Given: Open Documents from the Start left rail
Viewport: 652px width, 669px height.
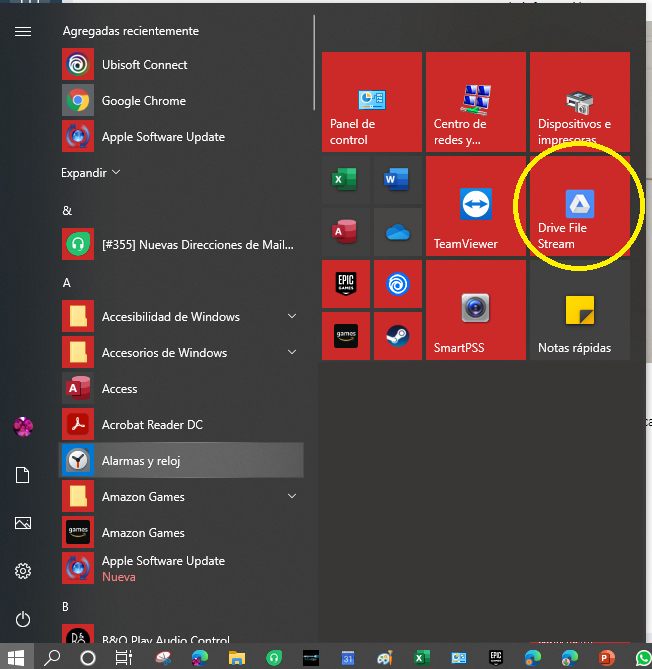Looking at the screenshot, I should click(23, 475).
